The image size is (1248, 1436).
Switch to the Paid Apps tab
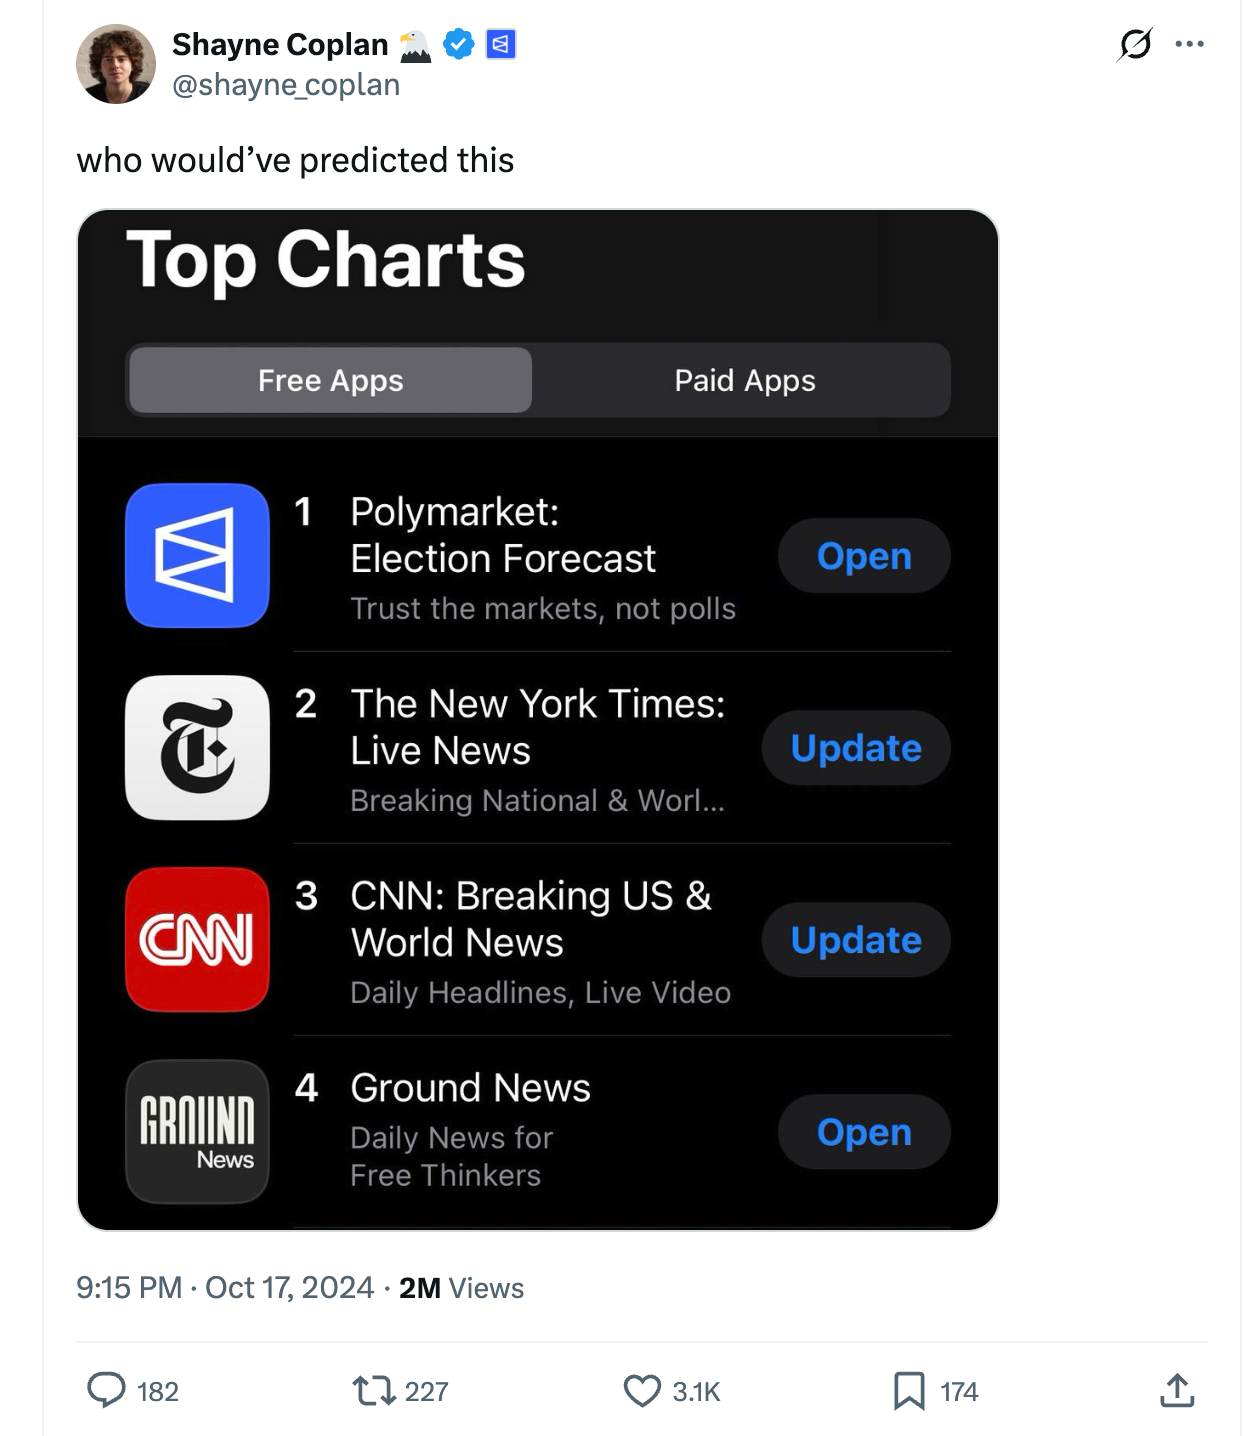744,380
